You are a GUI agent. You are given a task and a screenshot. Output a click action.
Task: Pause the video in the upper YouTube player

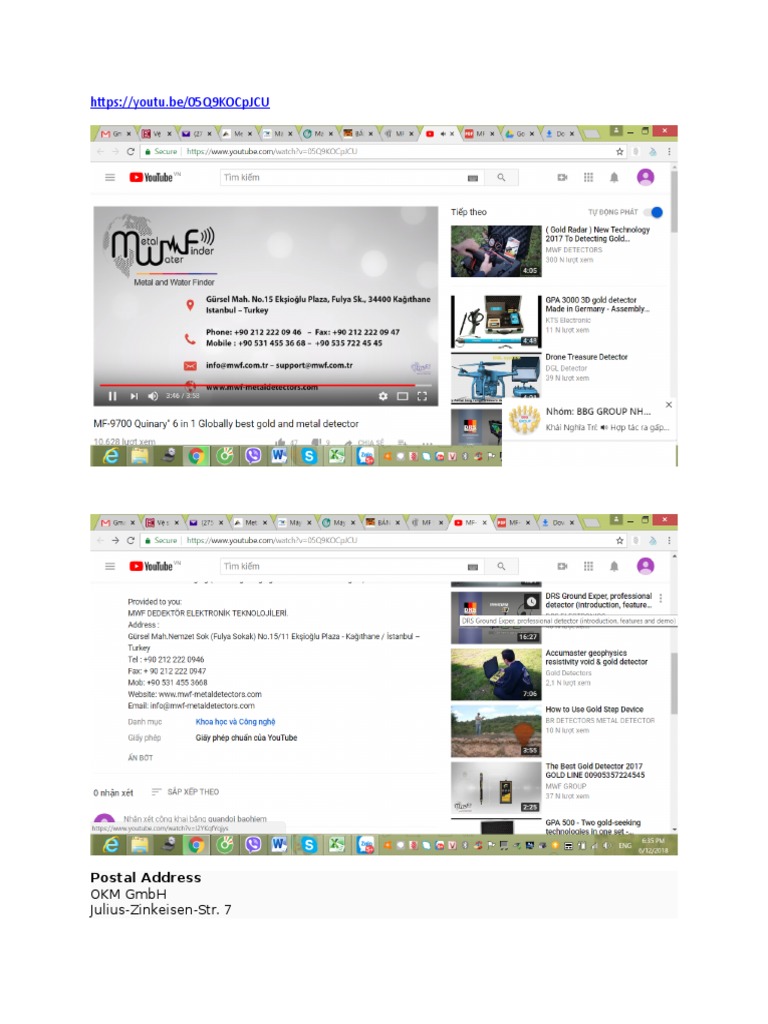click(112, 396)
